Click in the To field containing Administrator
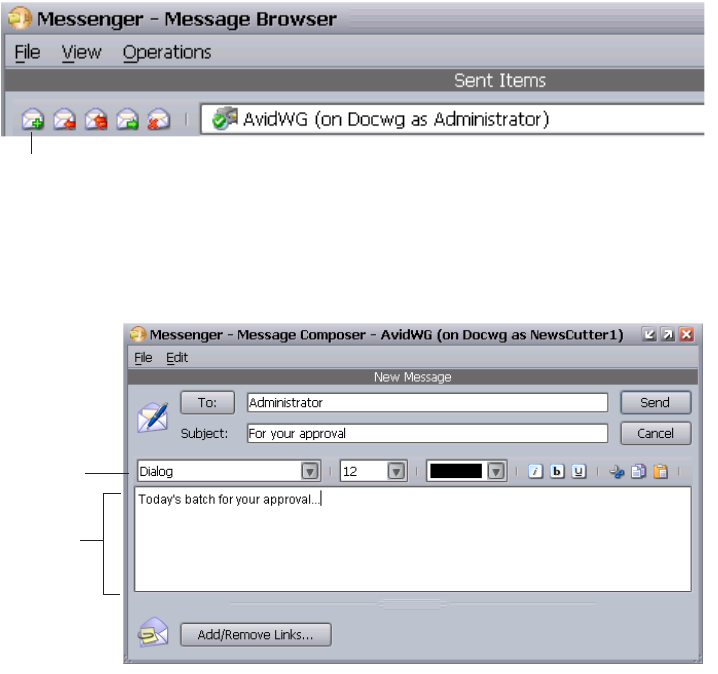This screenshot has height=674, width=718. pos(427,402)
